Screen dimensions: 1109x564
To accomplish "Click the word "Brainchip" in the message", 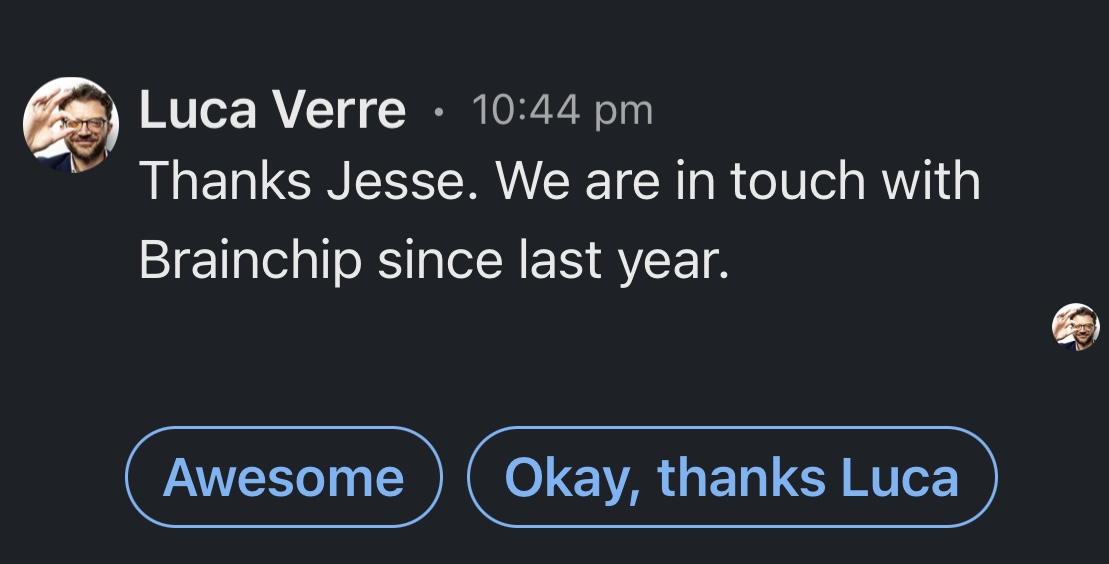I will [249, 260].
